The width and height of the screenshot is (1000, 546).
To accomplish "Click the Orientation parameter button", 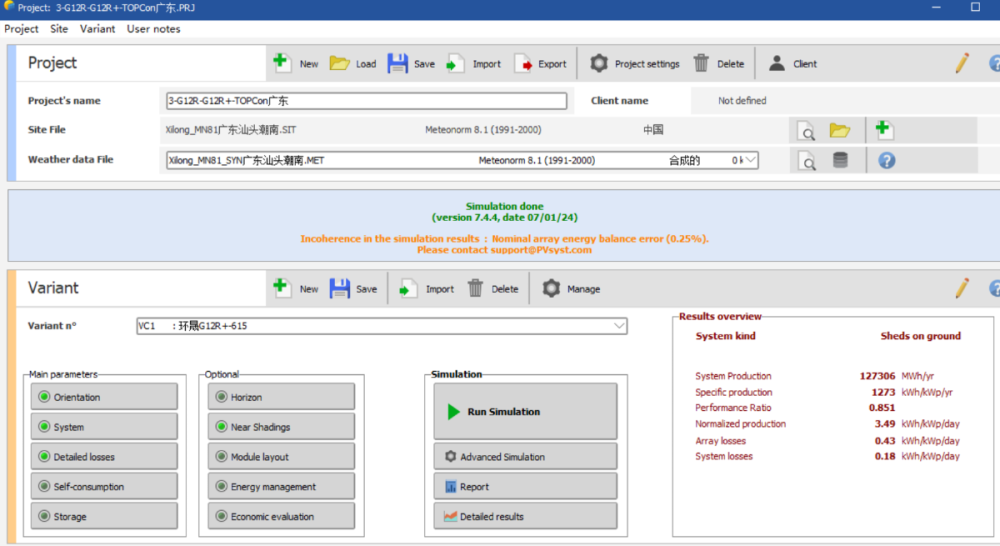I will coord(104,397).
